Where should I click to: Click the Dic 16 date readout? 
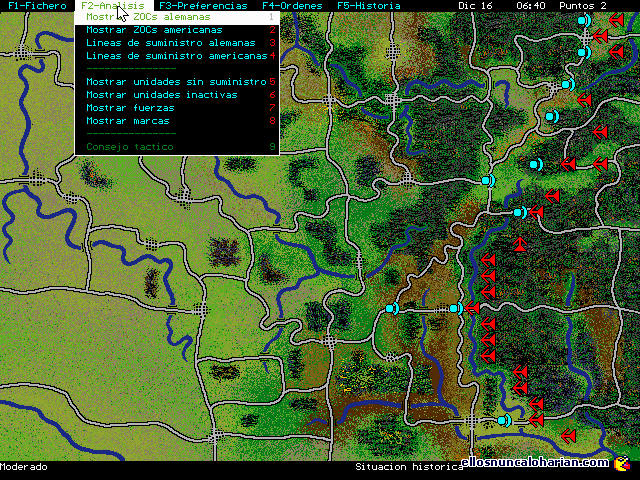[475, 6]
